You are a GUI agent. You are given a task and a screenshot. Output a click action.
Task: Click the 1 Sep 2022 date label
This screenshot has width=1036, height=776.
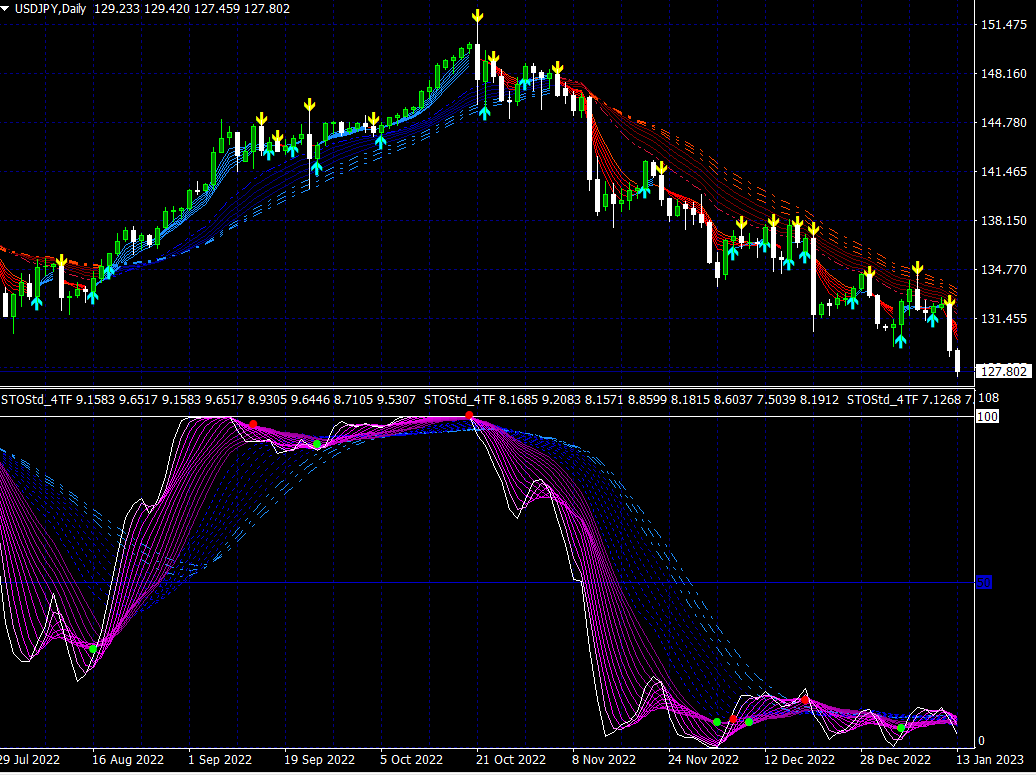[220, 760]
